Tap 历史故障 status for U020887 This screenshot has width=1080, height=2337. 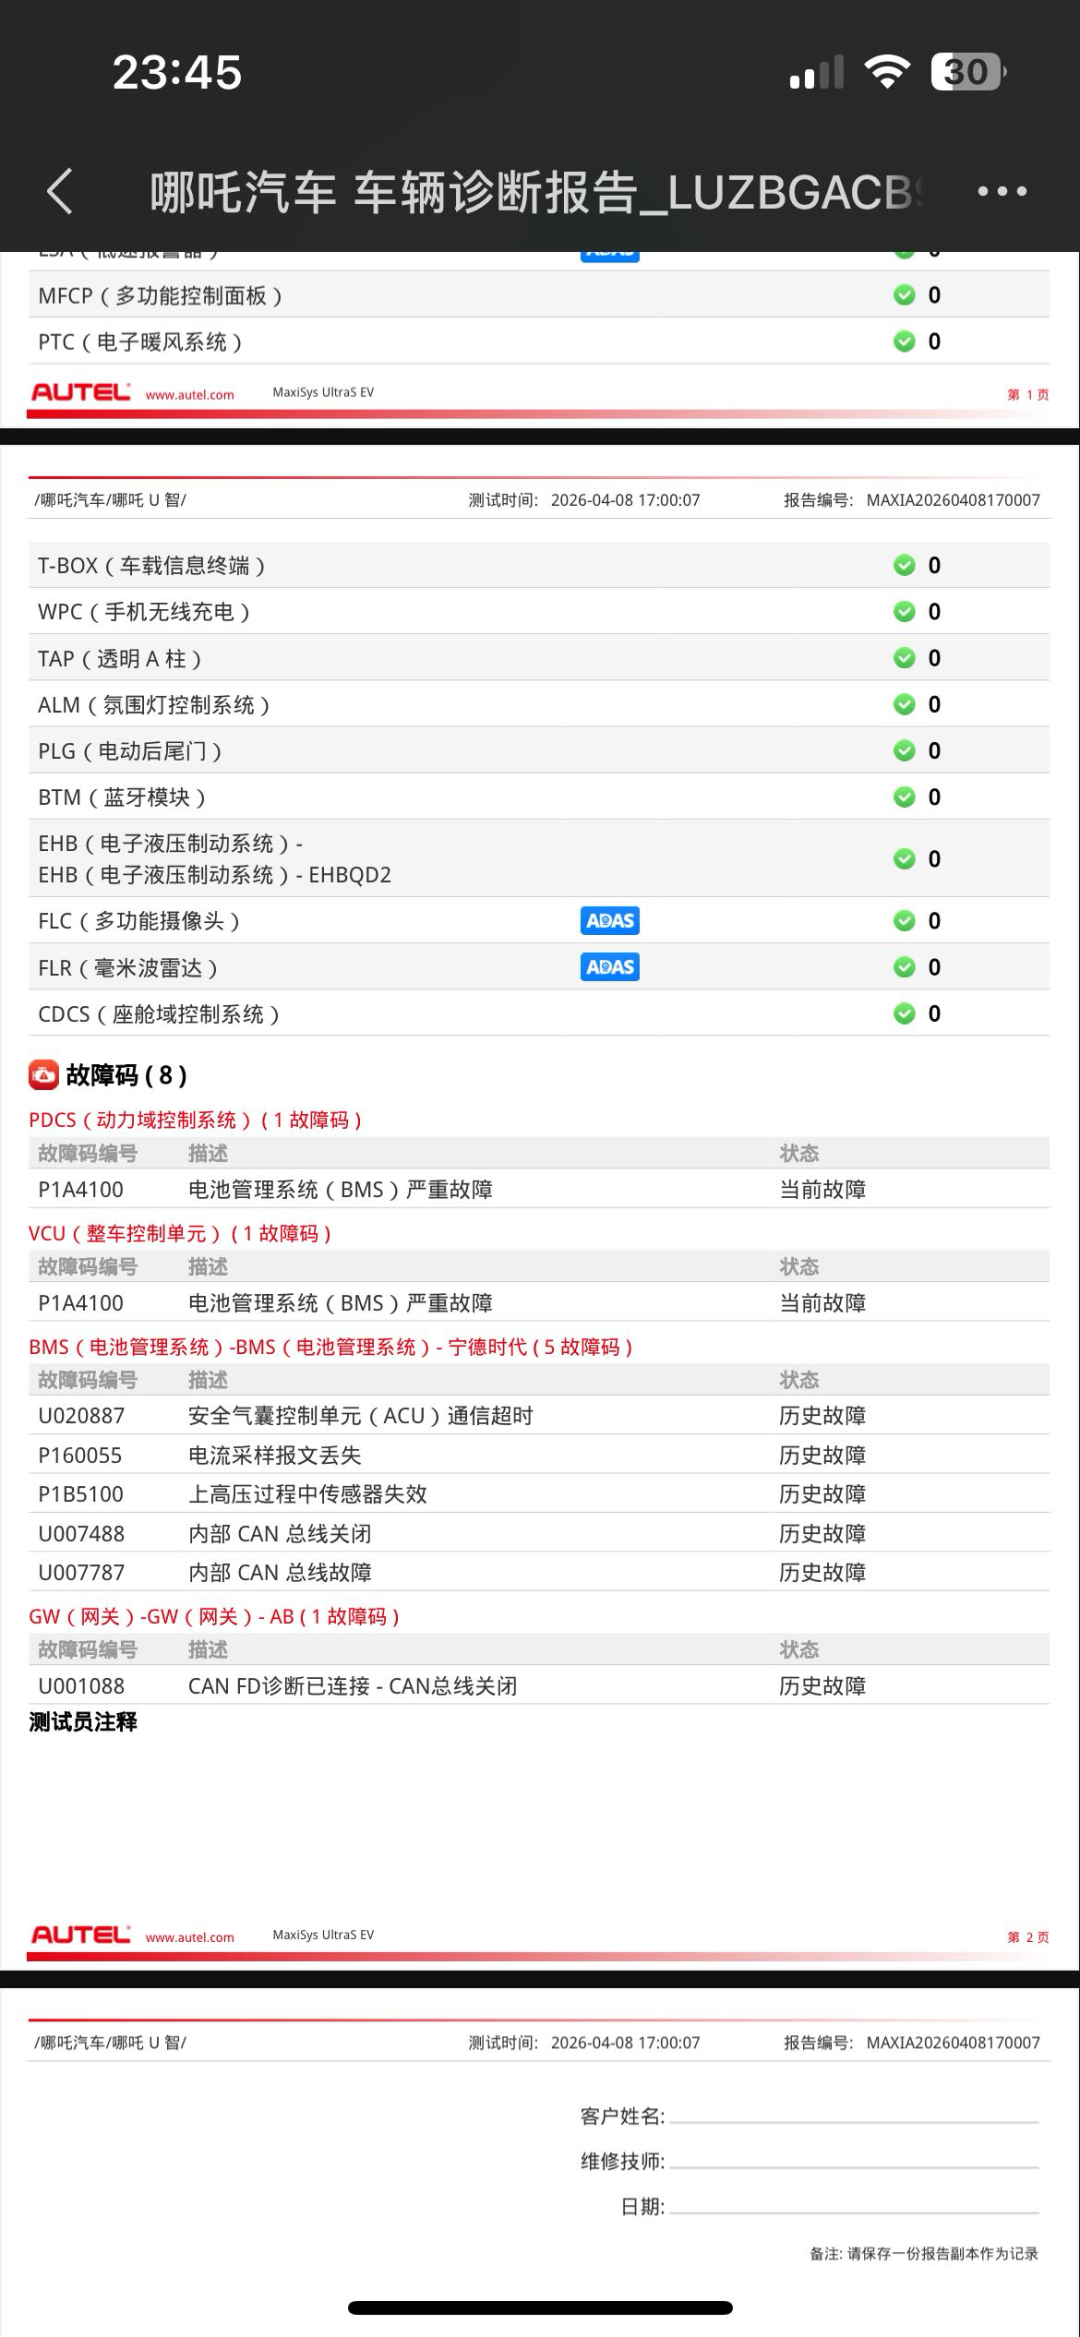[x=823, y=1416]
